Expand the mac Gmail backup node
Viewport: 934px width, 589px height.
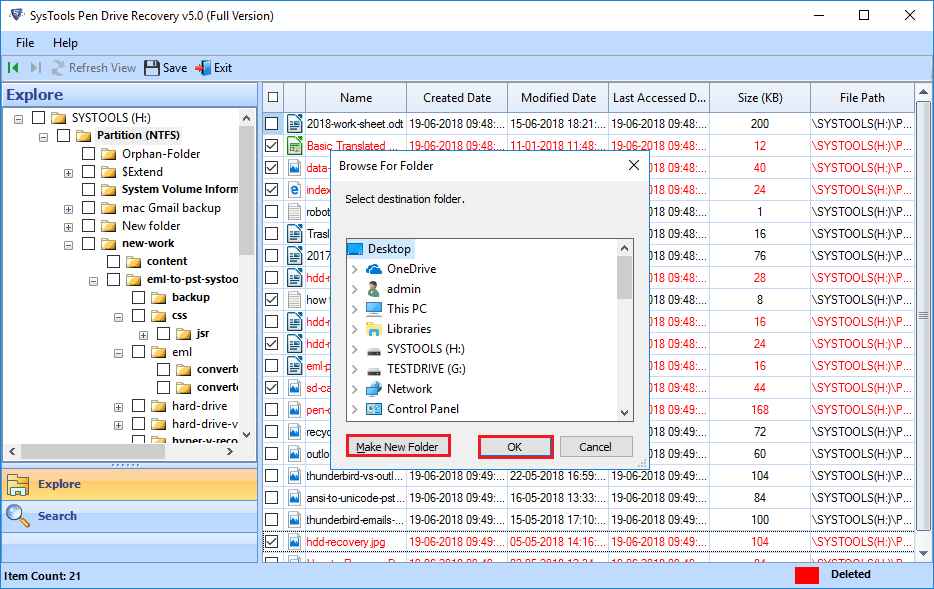(x=69, y=210)
